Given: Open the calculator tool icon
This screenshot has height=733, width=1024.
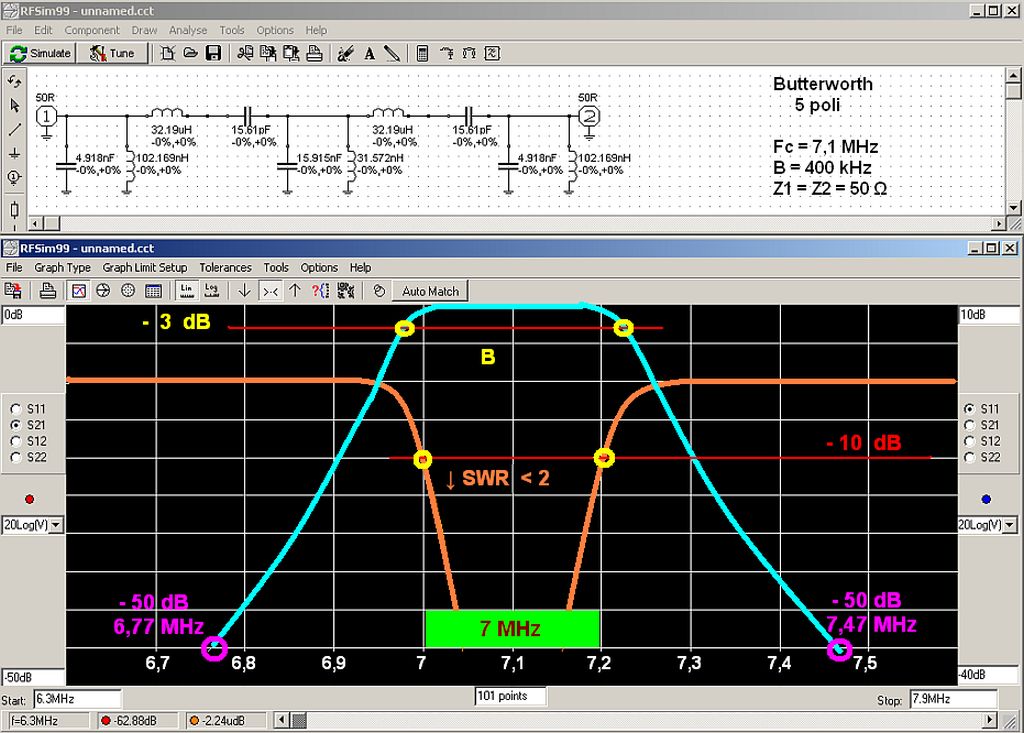Looking at the screenshot, I should pyautogui.click(x=422, y=53).
